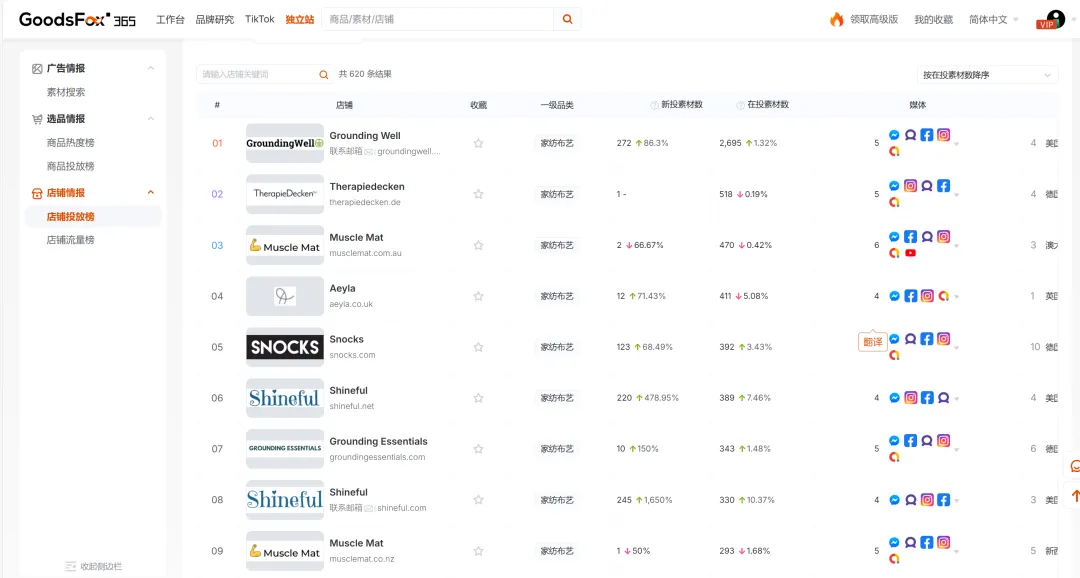Toggle favorite star for Aeyla
The width and height of the screenshot is (1080, 578).
(x=478, y=296)
